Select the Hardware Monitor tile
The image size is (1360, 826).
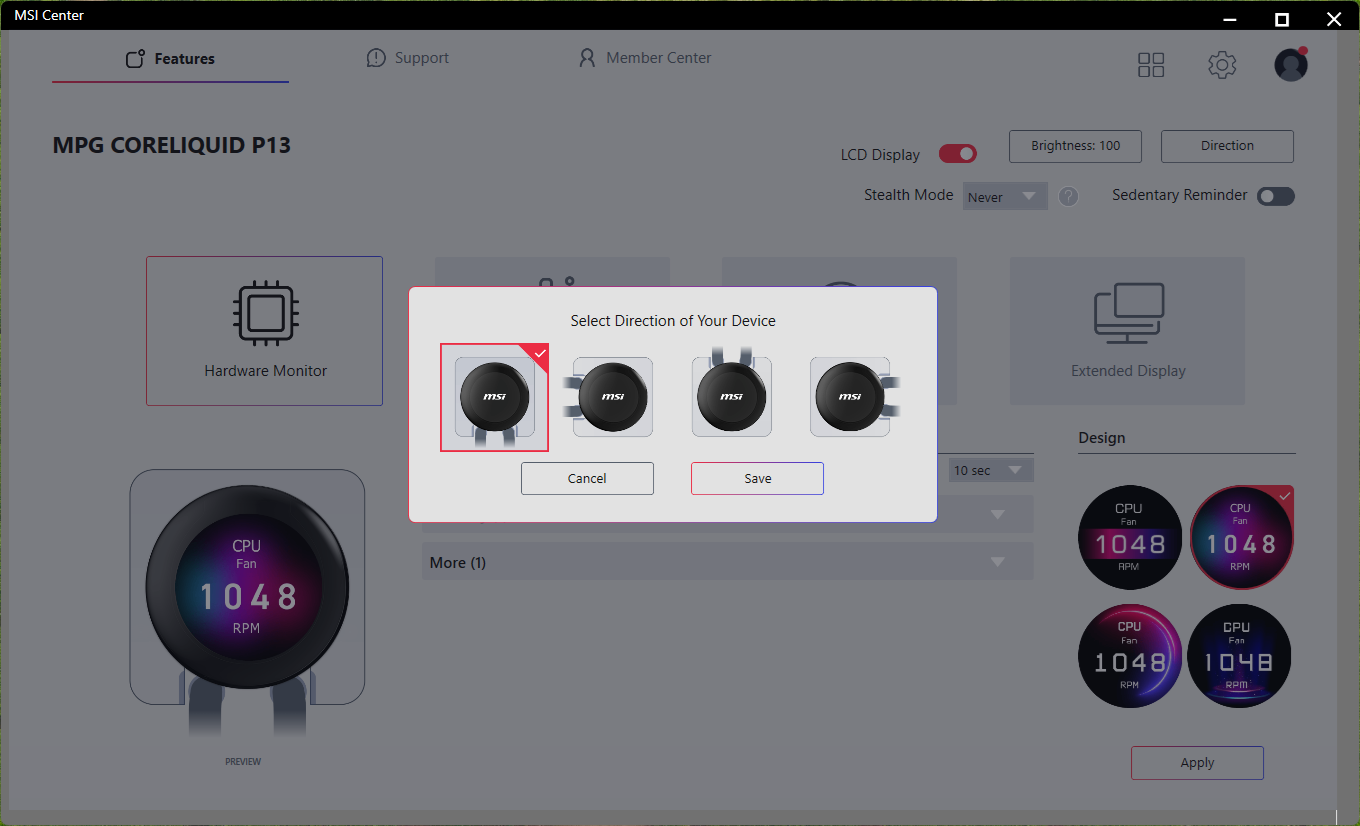[x=265, y=331]
